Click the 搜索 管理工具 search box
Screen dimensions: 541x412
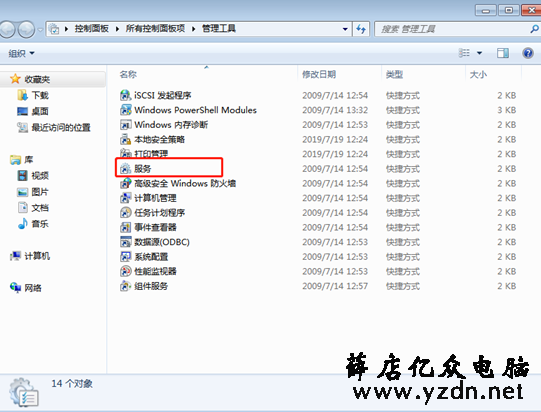coord(452,29)
